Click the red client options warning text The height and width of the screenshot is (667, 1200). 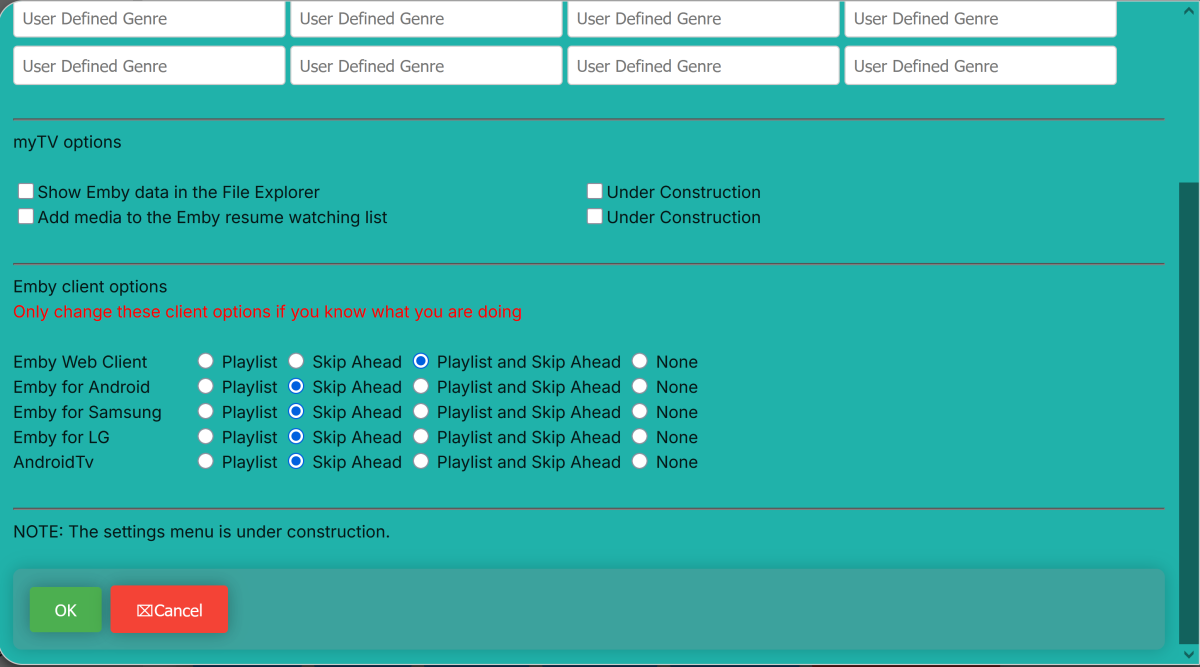pos(267,312)
